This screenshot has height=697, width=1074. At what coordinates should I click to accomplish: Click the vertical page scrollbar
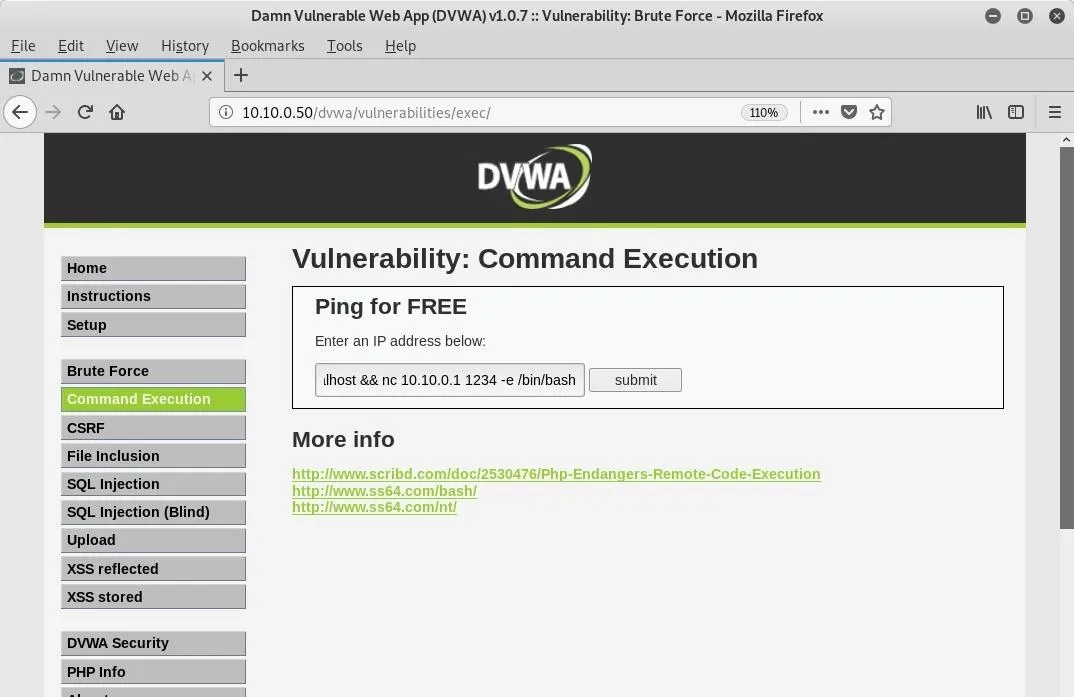[x=1066, y=337]
